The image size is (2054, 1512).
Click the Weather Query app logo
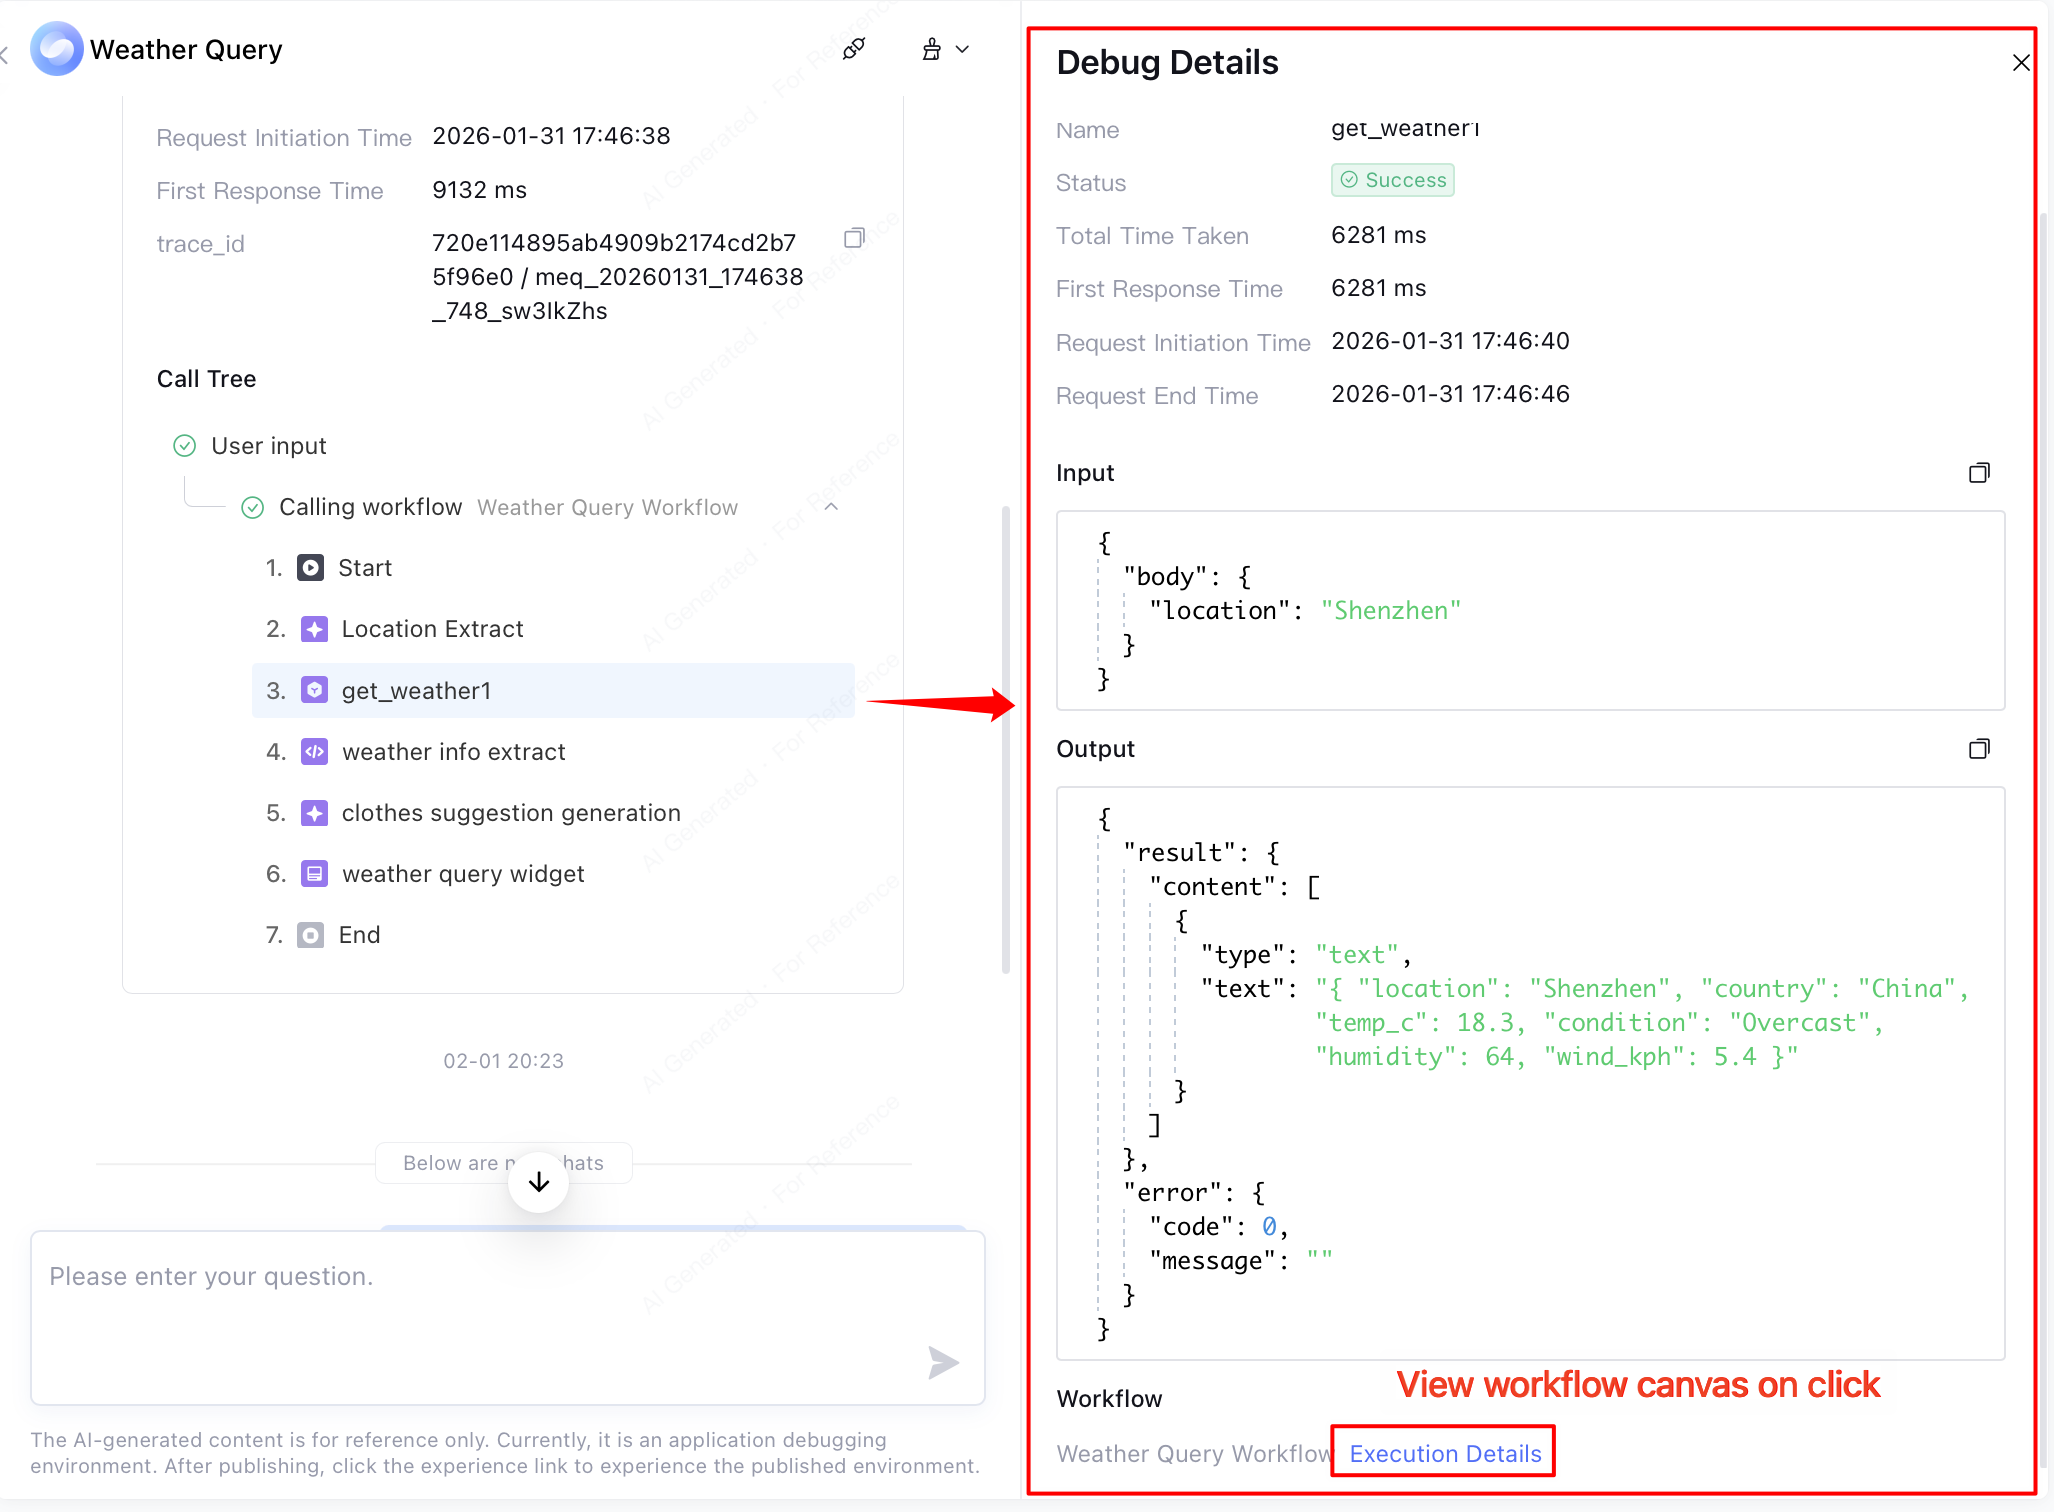tap(56, 48)
